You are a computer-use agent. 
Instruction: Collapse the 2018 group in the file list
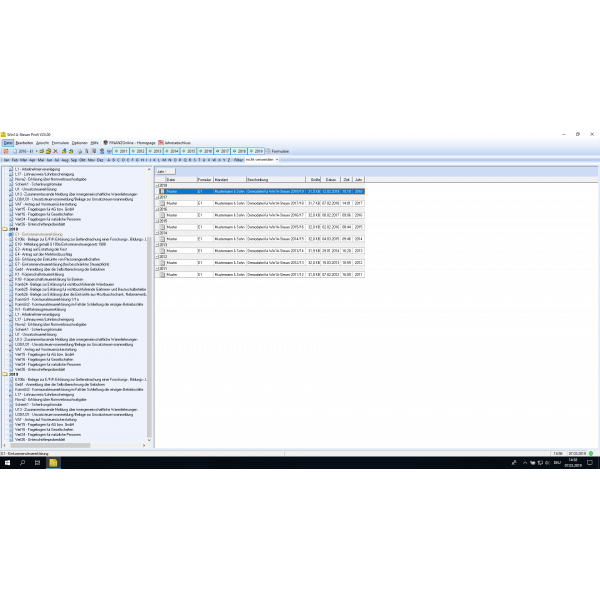point(157,185)
